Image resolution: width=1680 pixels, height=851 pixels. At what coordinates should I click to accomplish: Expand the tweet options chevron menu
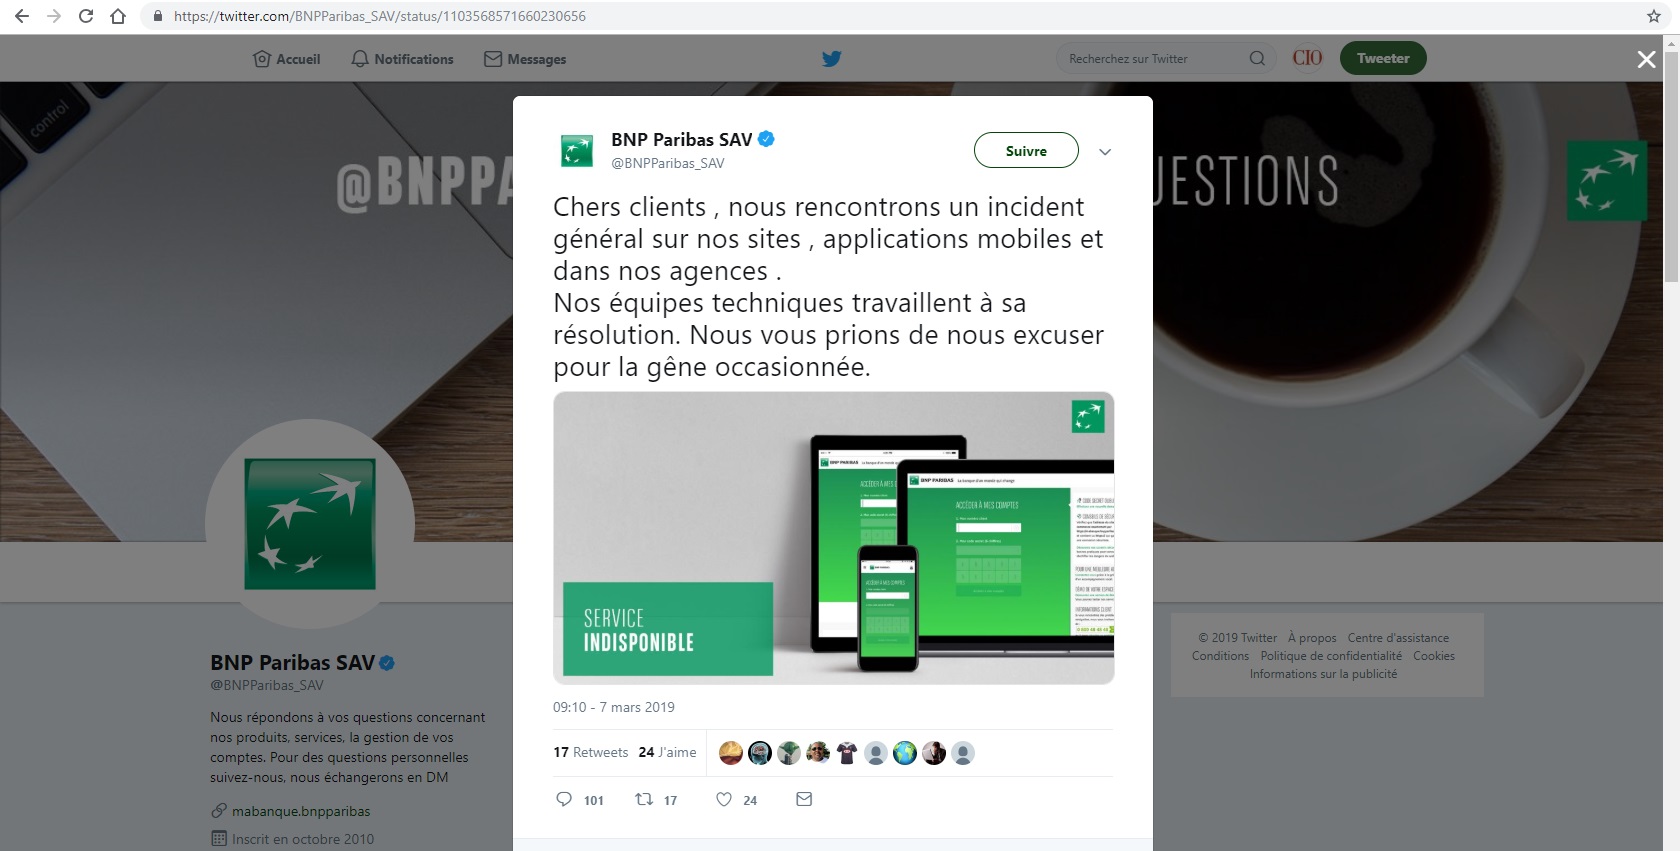point(1105,152)
